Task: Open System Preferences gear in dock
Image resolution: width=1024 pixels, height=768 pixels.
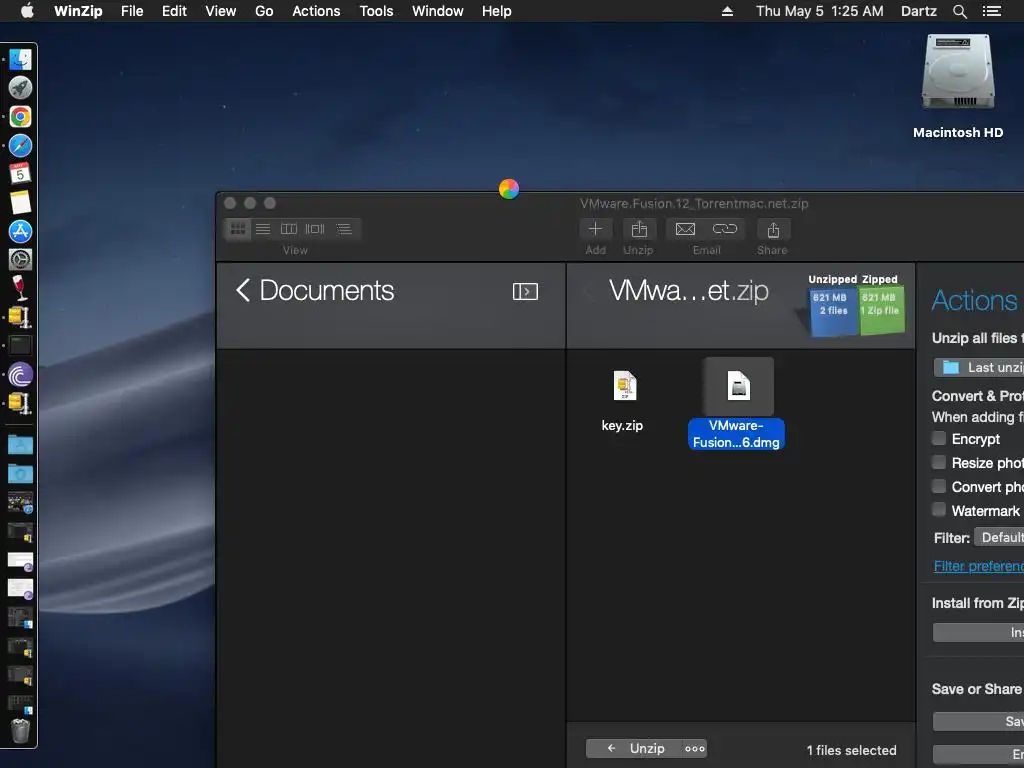Action: (20, 260)
